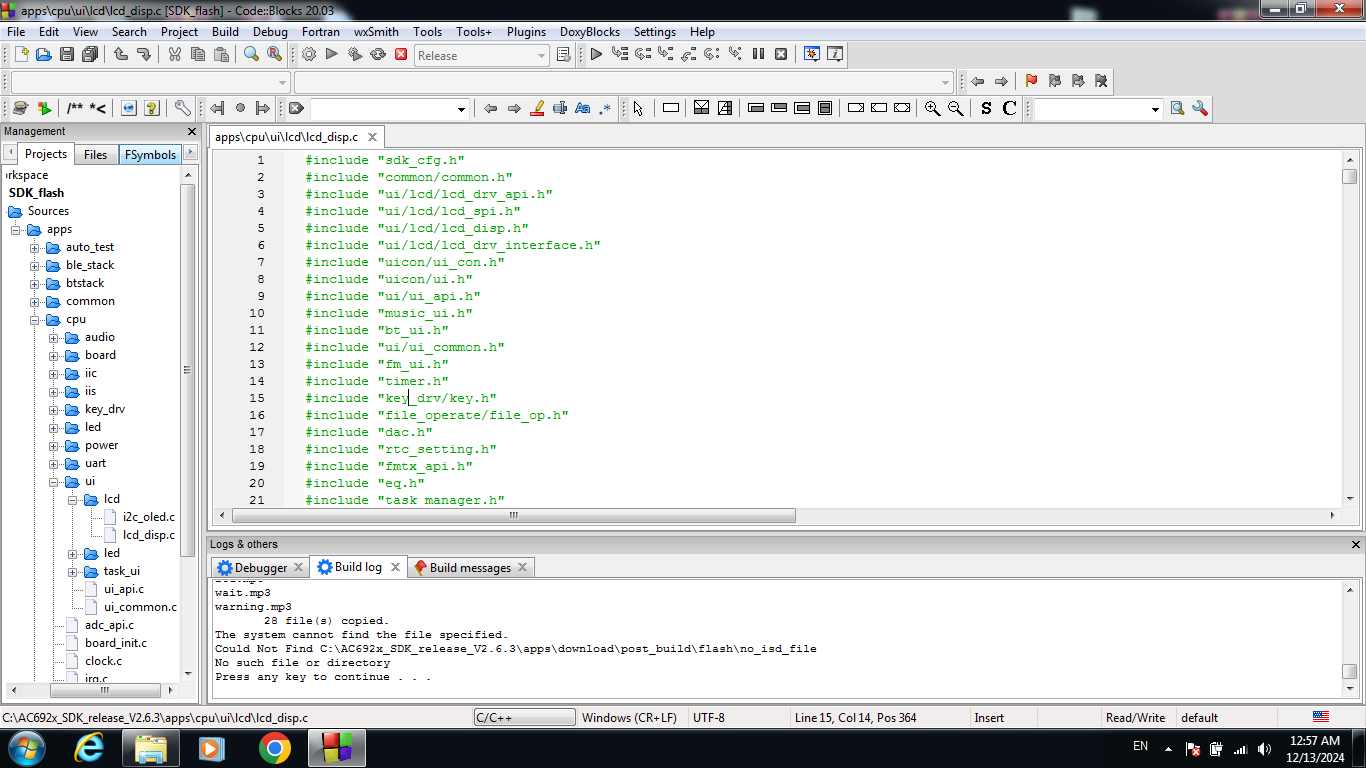The width and height of the screenshot is (1366, 768).
Task: Toggle the S source toggle button
Action: click(986, 108)
